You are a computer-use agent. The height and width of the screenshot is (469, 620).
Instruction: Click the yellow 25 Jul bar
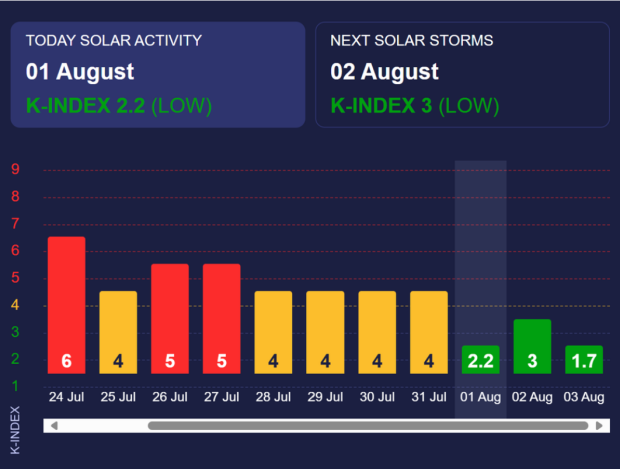[x=118, y=333]
